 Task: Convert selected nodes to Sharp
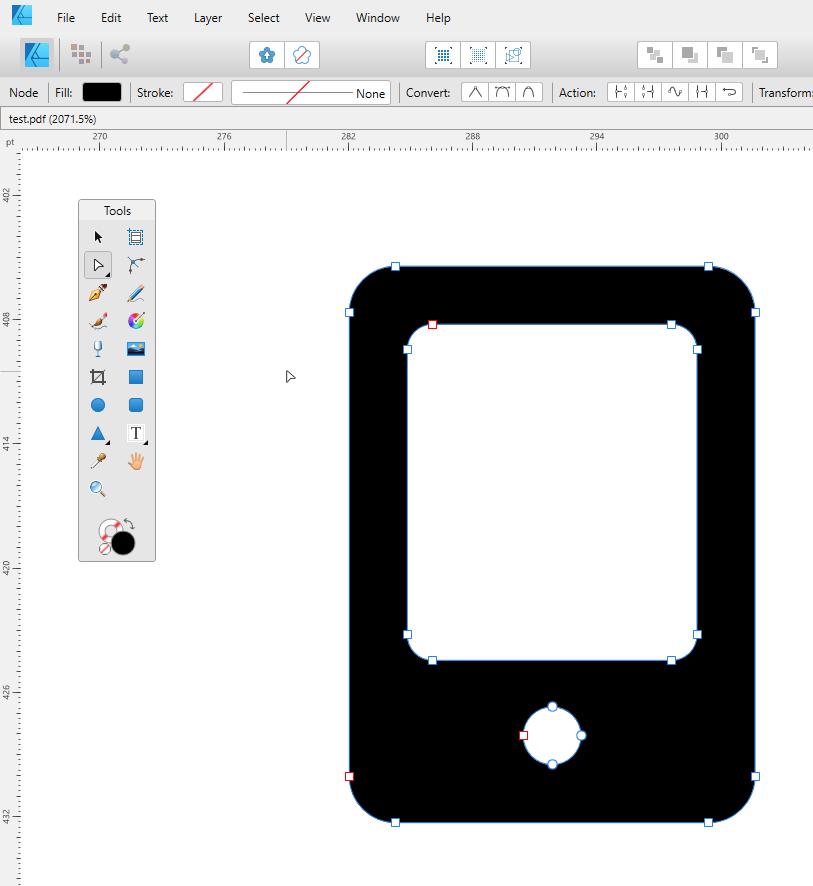475,92
